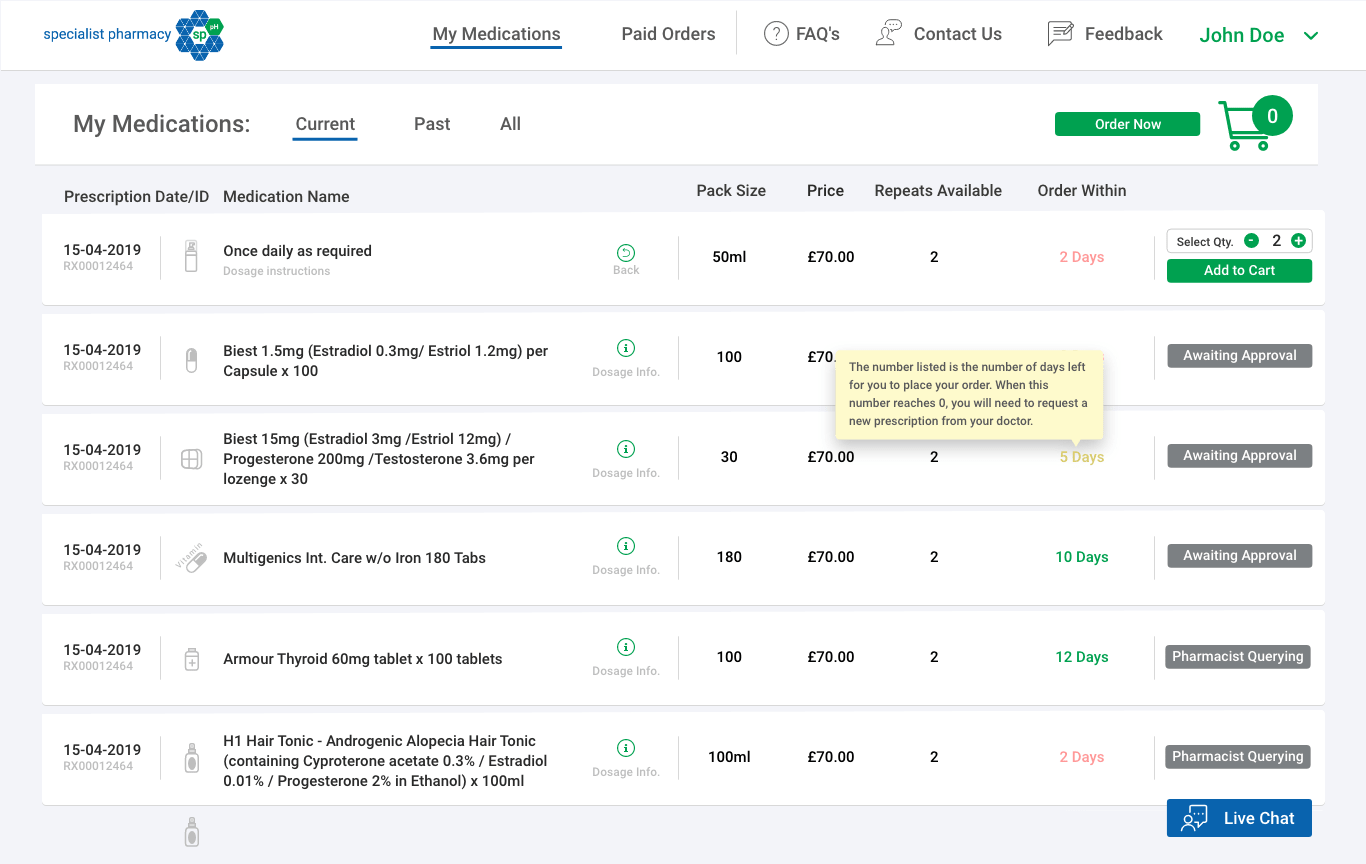Click the specialist pharmacy hexagon logo

[x=200, y=35]
